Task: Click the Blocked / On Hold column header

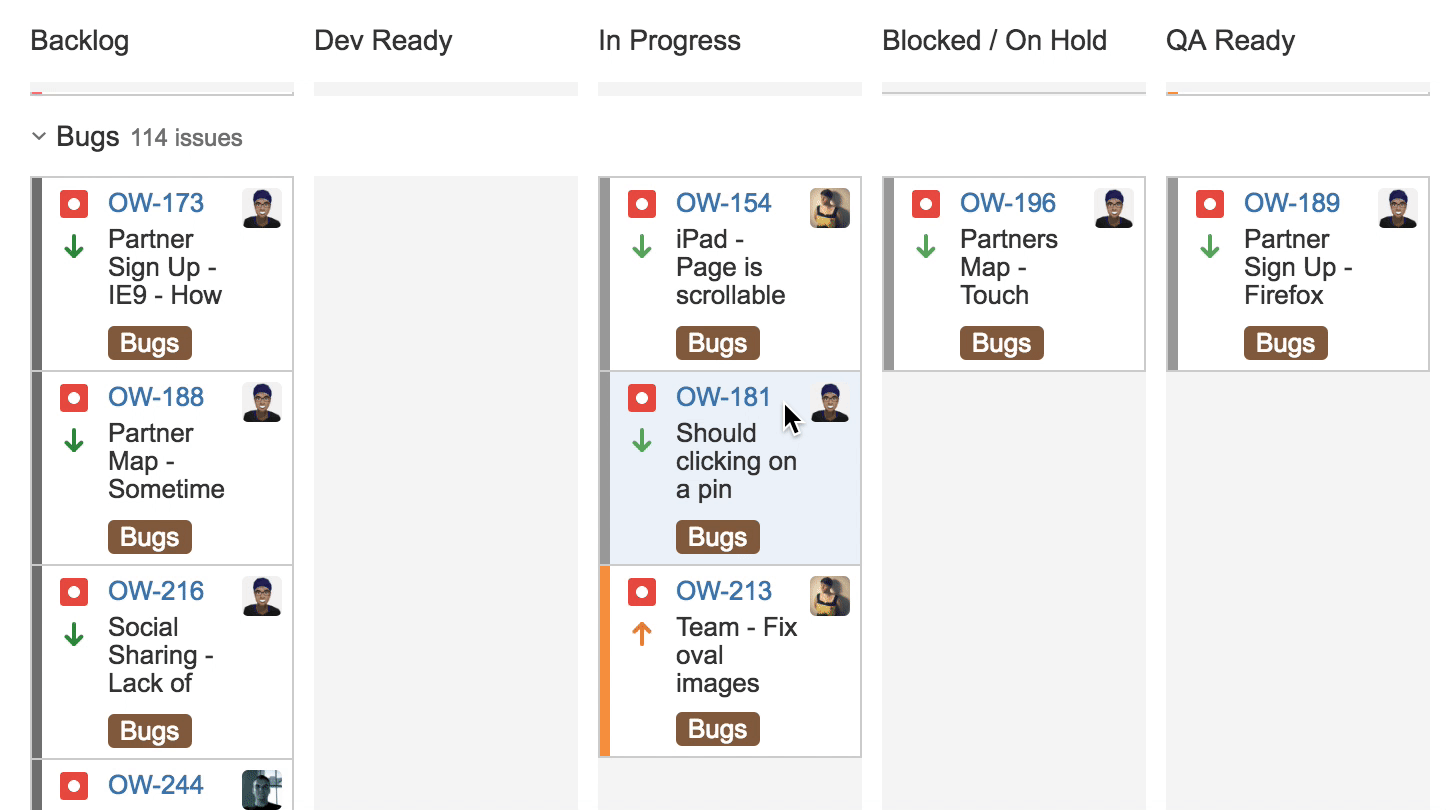Action: coord(994,41)
